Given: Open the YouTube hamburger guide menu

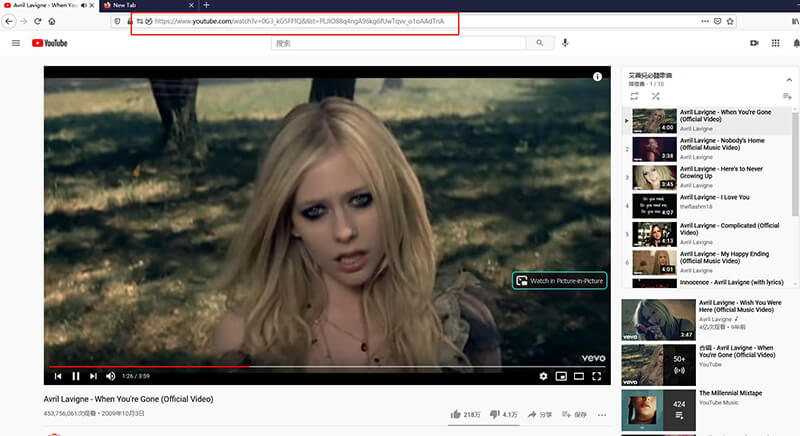Looking at the screenshot, I should pyautogui.click(x=16, y=43).
